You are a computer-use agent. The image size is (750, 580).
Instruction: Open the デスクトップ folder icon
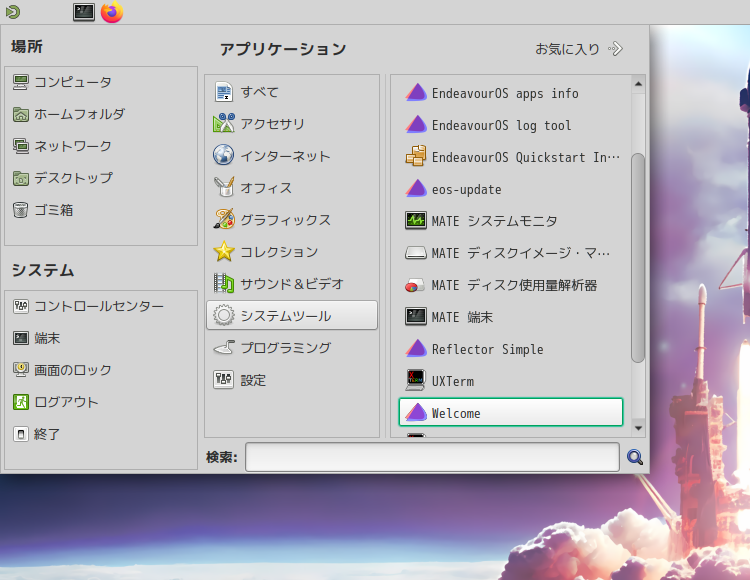tap(21, 178)
